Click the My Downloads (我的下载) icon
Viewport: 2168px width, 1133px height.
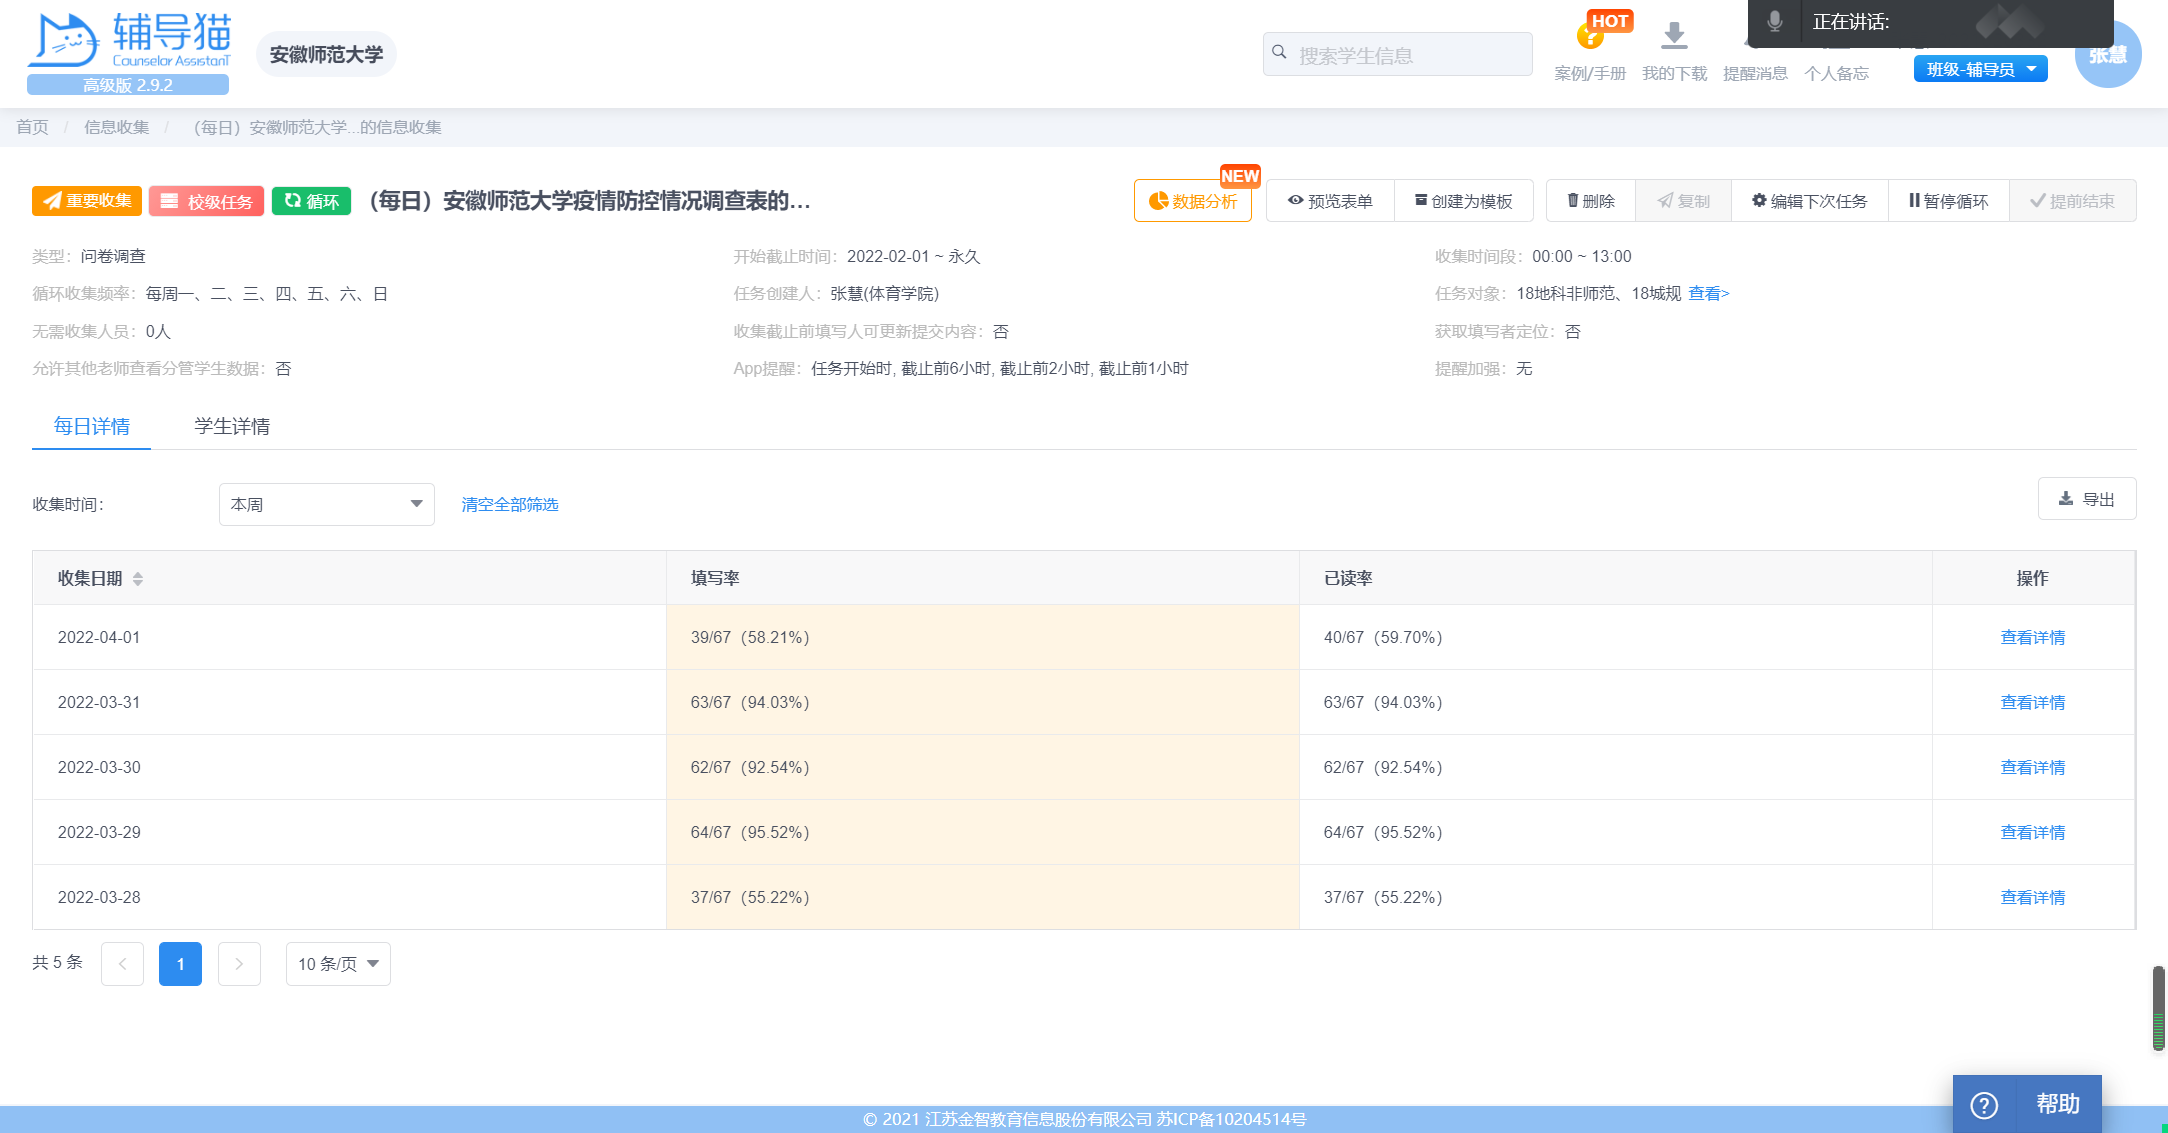point(1674,38)
